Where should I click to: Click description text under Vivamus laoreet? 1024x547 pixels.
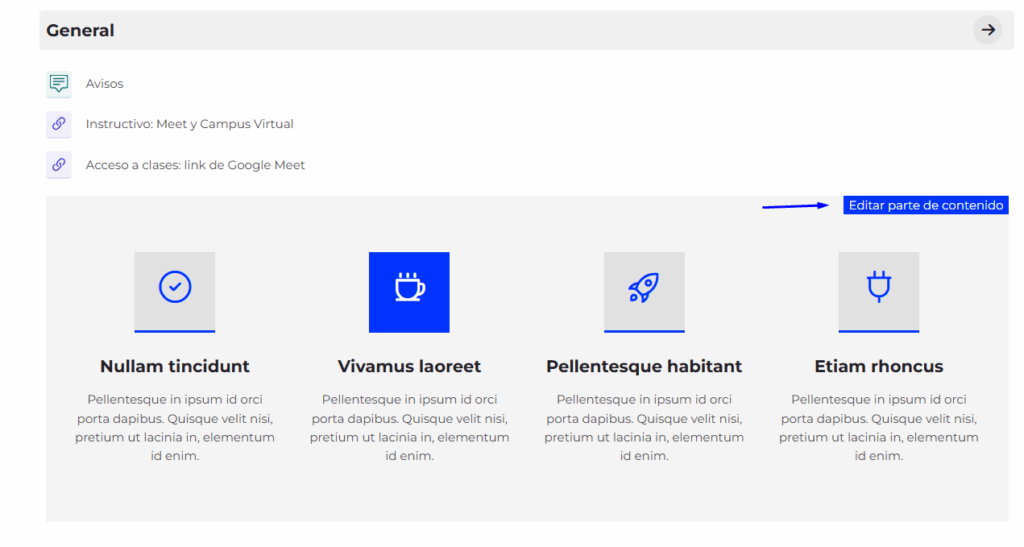tap(409, 427)
